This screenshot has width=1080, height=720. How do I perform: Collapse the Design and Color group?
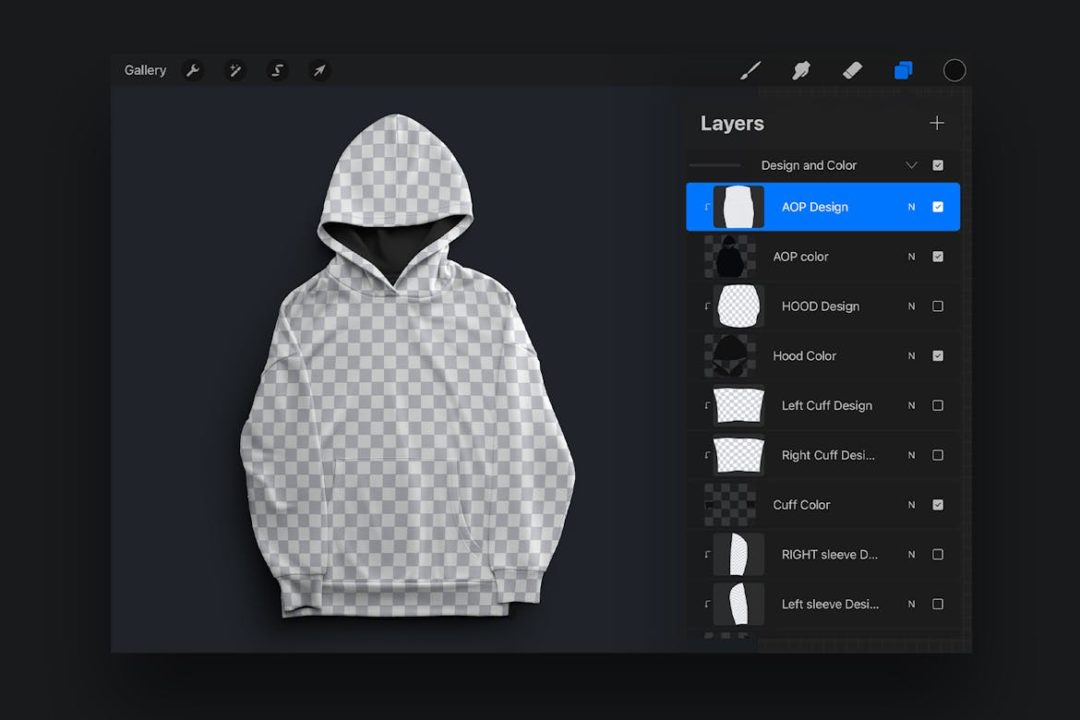pos(911,166)
